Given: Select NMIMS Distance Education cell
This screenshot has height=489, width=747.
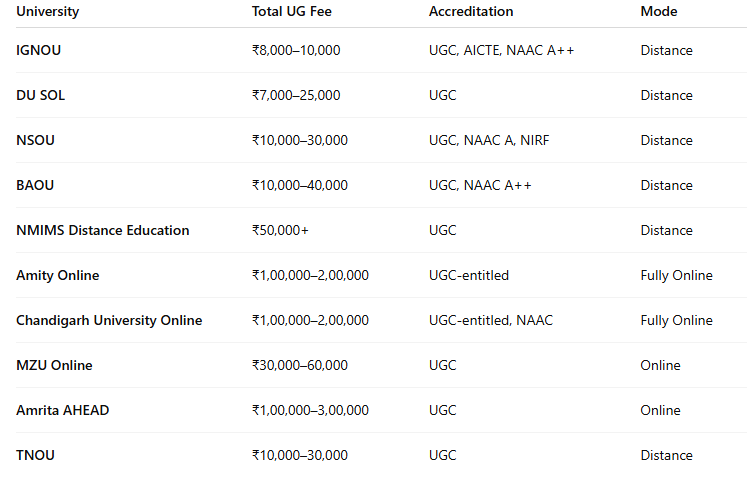Looking at the screenshot, I should click(x=103, y=230).
